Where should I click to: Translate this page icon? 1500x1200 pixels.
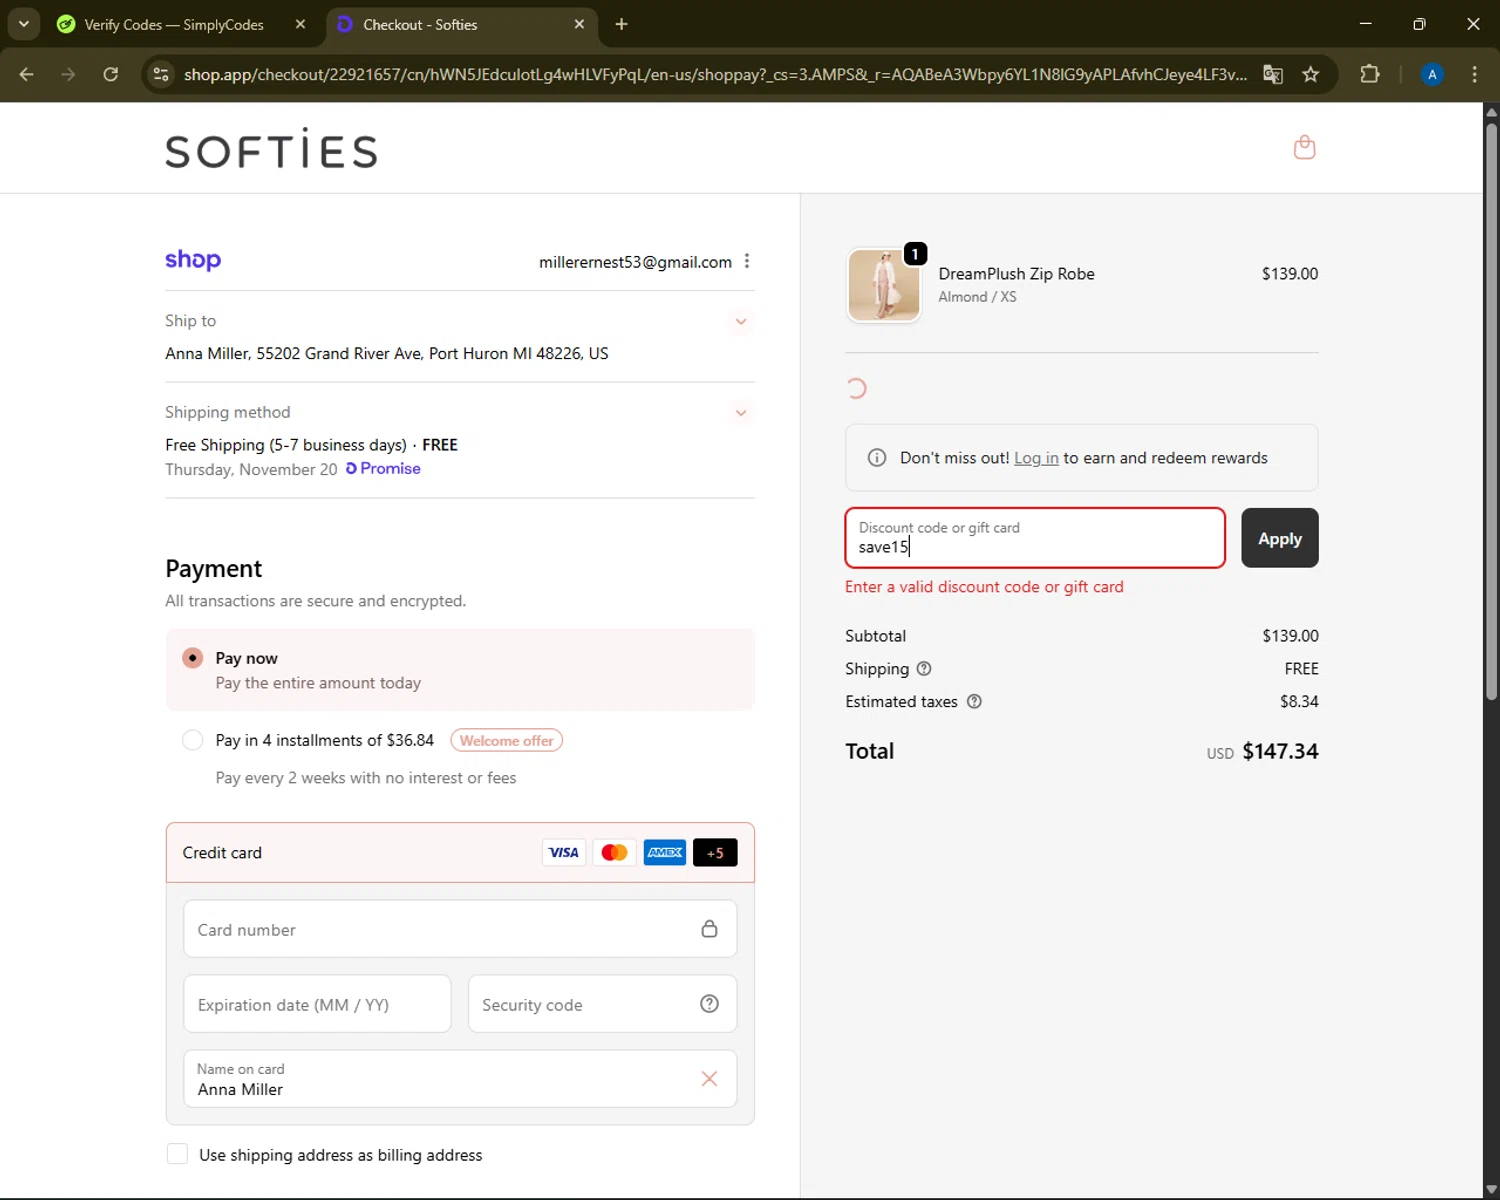click(1273, 74)
